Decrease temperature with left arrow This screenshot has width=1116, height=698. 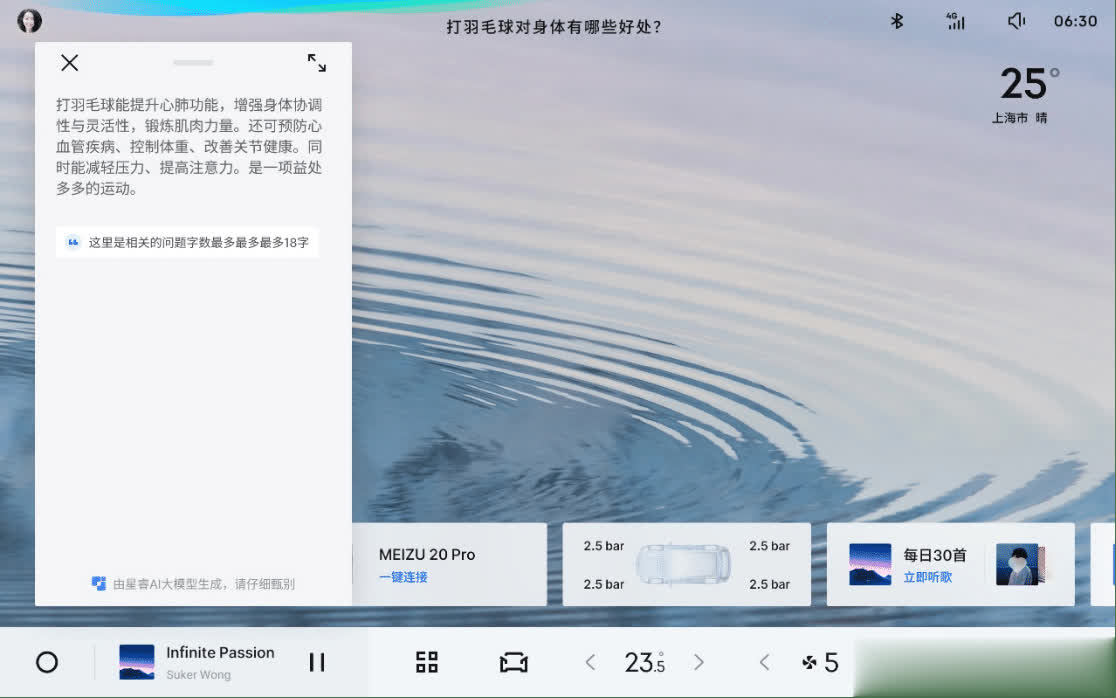[x=590, y=662]
